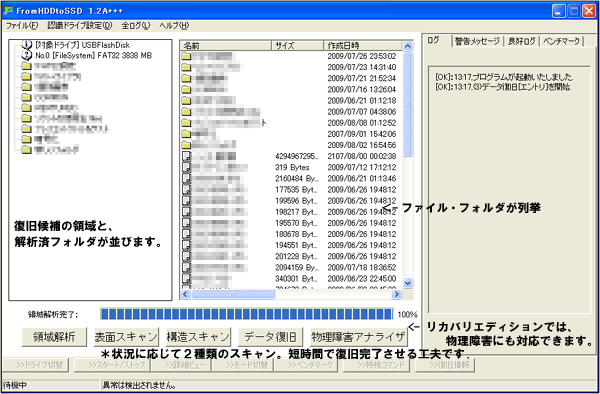
Task: Click the FromHDDtoSSD title bar app icon
Action: tap(8, 10)
